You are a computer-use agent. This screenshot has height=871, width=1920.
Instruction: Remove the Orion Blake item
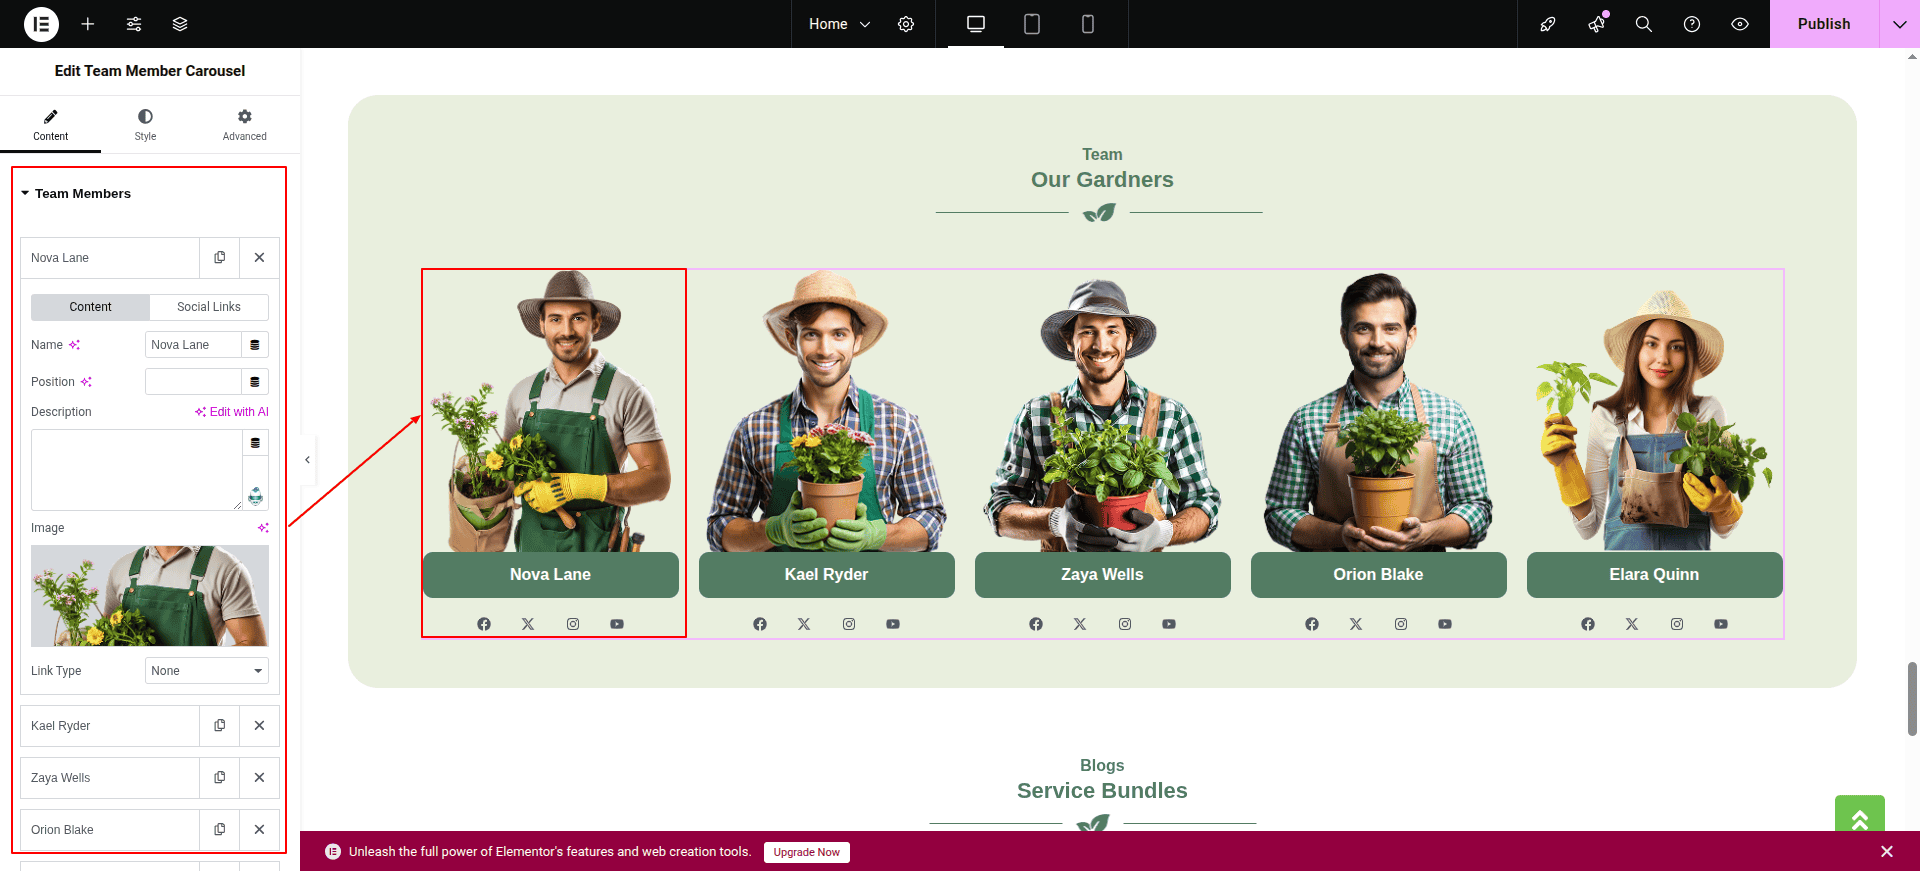pyautogui.click(x=259, y=830)
